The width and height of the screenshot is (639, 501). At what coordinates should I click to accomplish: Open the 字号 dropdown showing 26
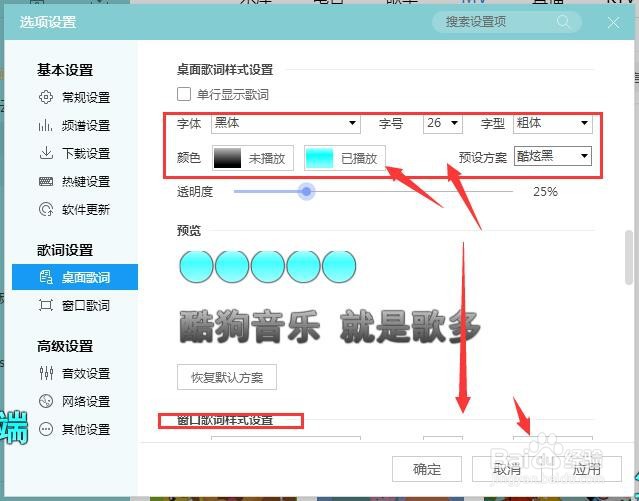point(443,123)
